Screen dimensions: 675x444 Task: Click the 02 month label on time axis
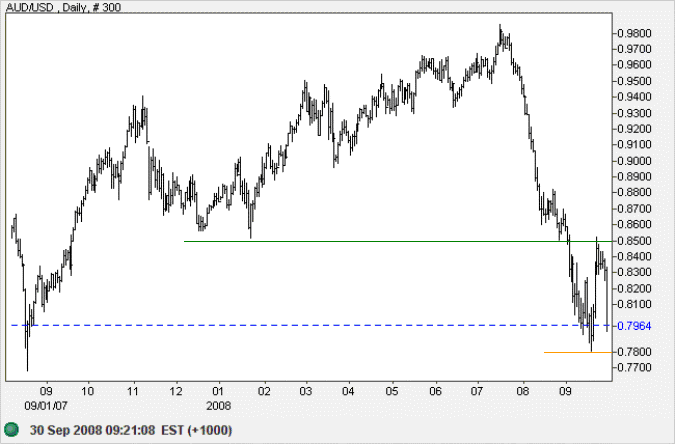[264, 391]
